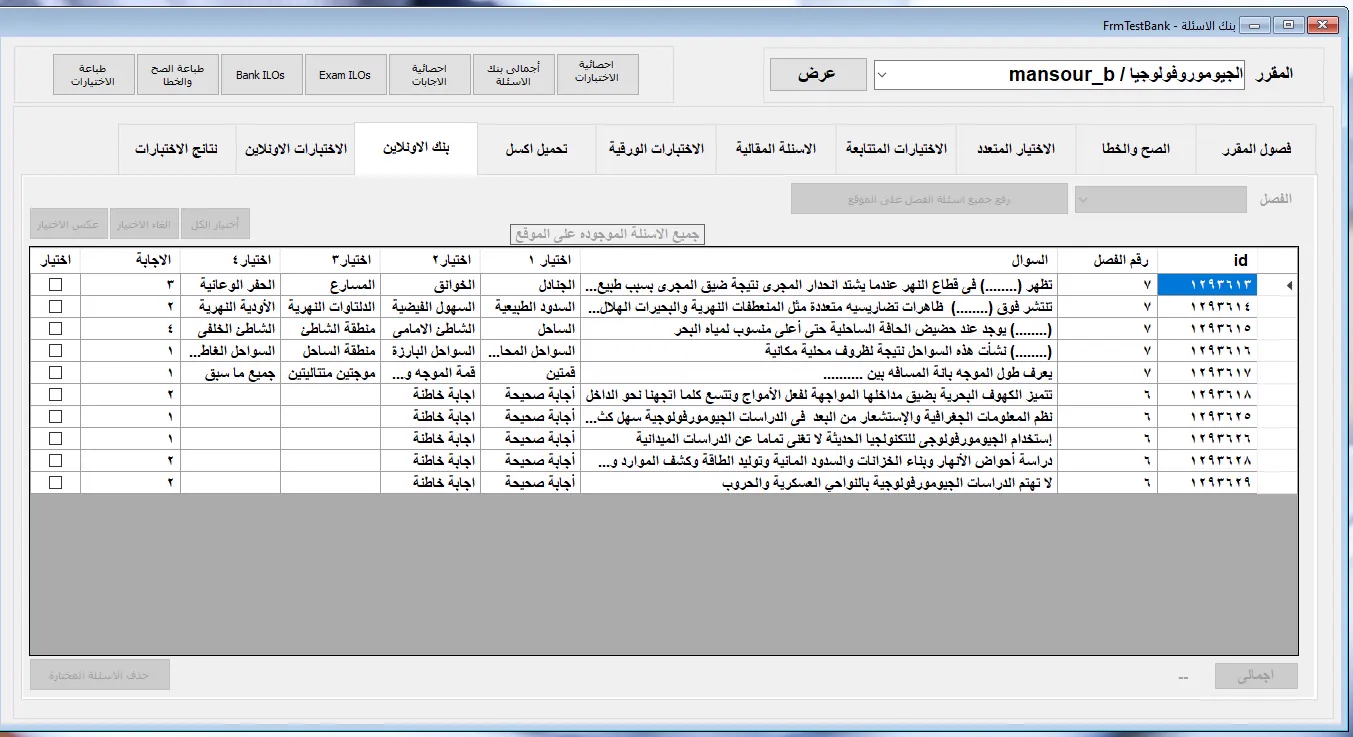Viewport: 1353px width, 737px height.
Task: Tick the checkbox in row 1293629
Action: (55, 483)
